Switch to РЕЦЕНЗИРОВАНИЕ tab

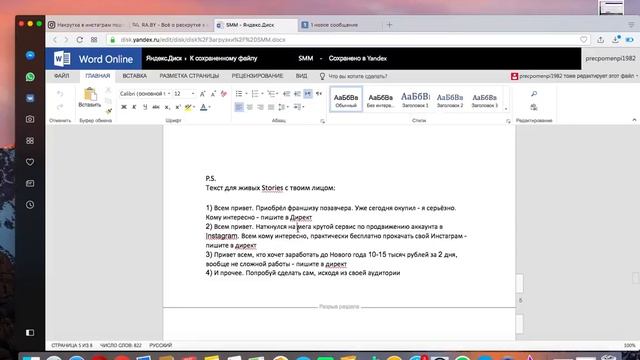click(x=257, y=76)
